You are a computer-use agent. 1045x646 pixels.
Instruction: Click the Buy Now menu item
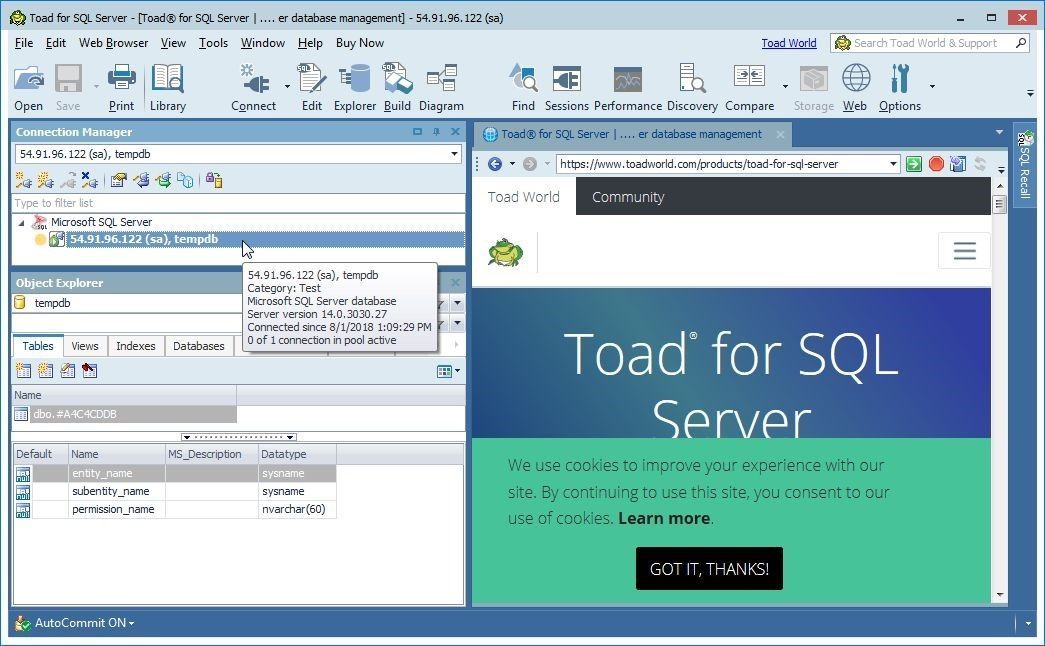[x=360, y=43]
